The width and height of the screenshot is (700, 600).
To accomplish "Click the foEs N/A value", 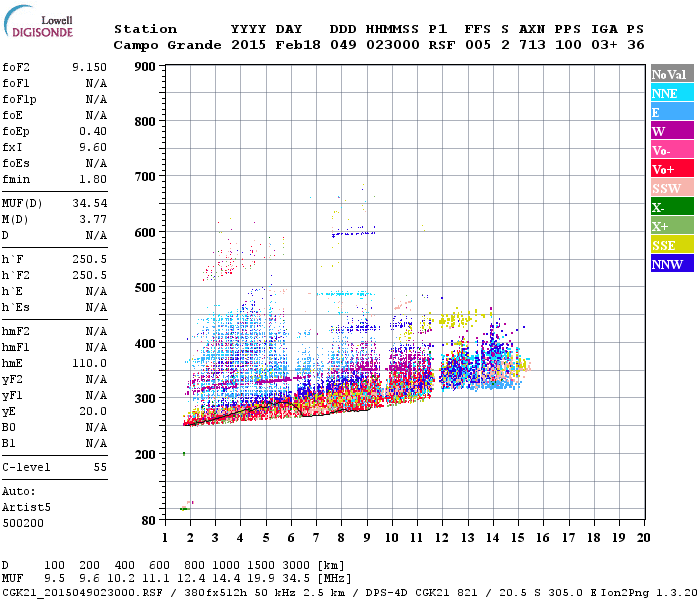I will coord(96,163).
